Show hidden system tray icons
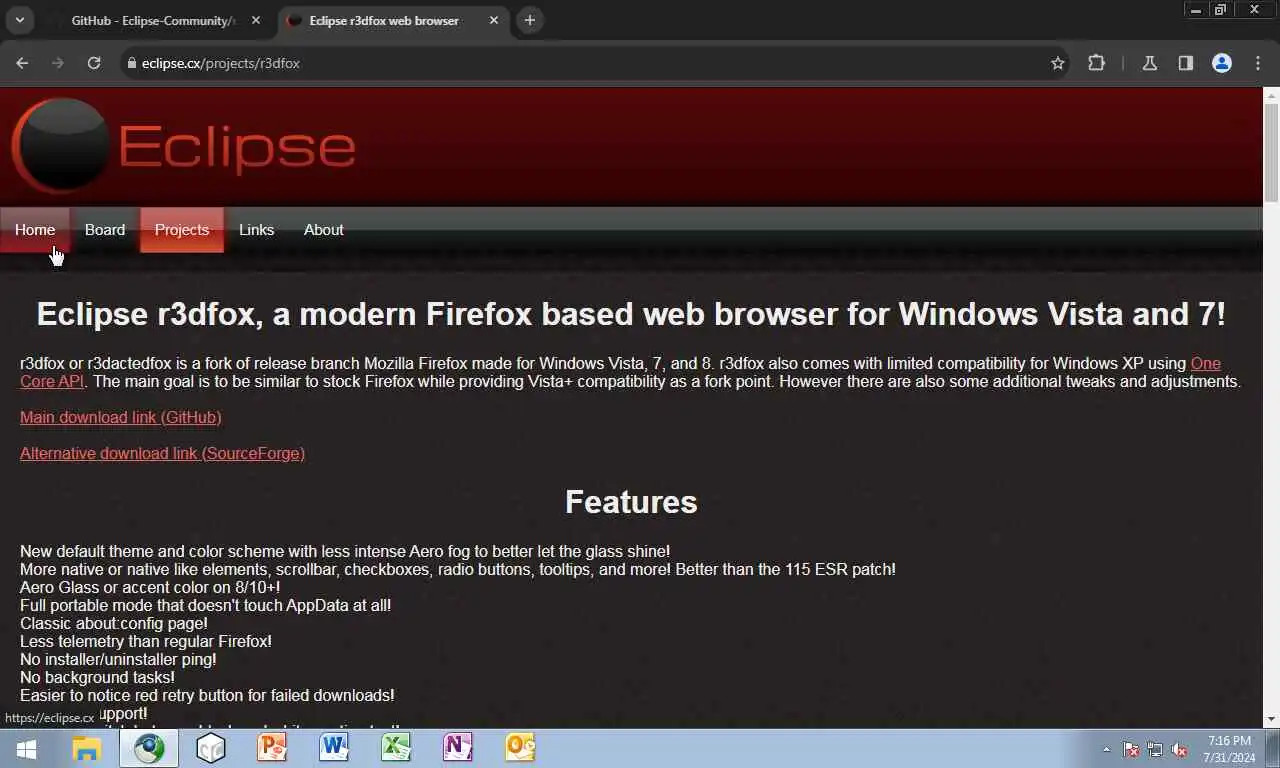 1106,749
